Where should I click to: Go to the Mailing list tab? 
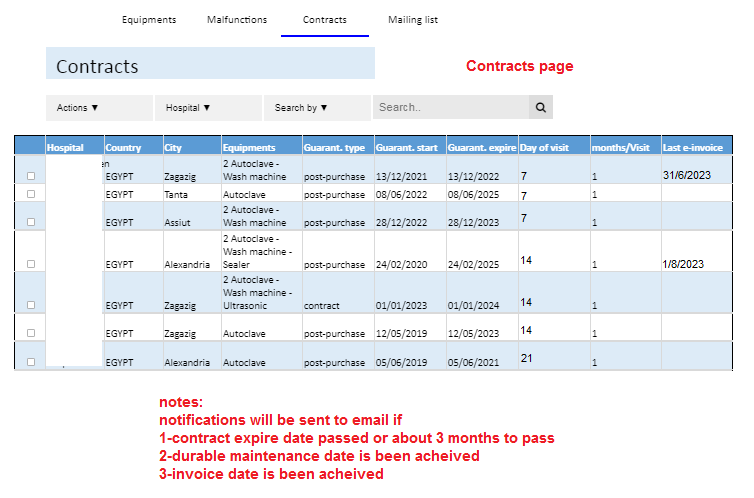tap(413, 20)
